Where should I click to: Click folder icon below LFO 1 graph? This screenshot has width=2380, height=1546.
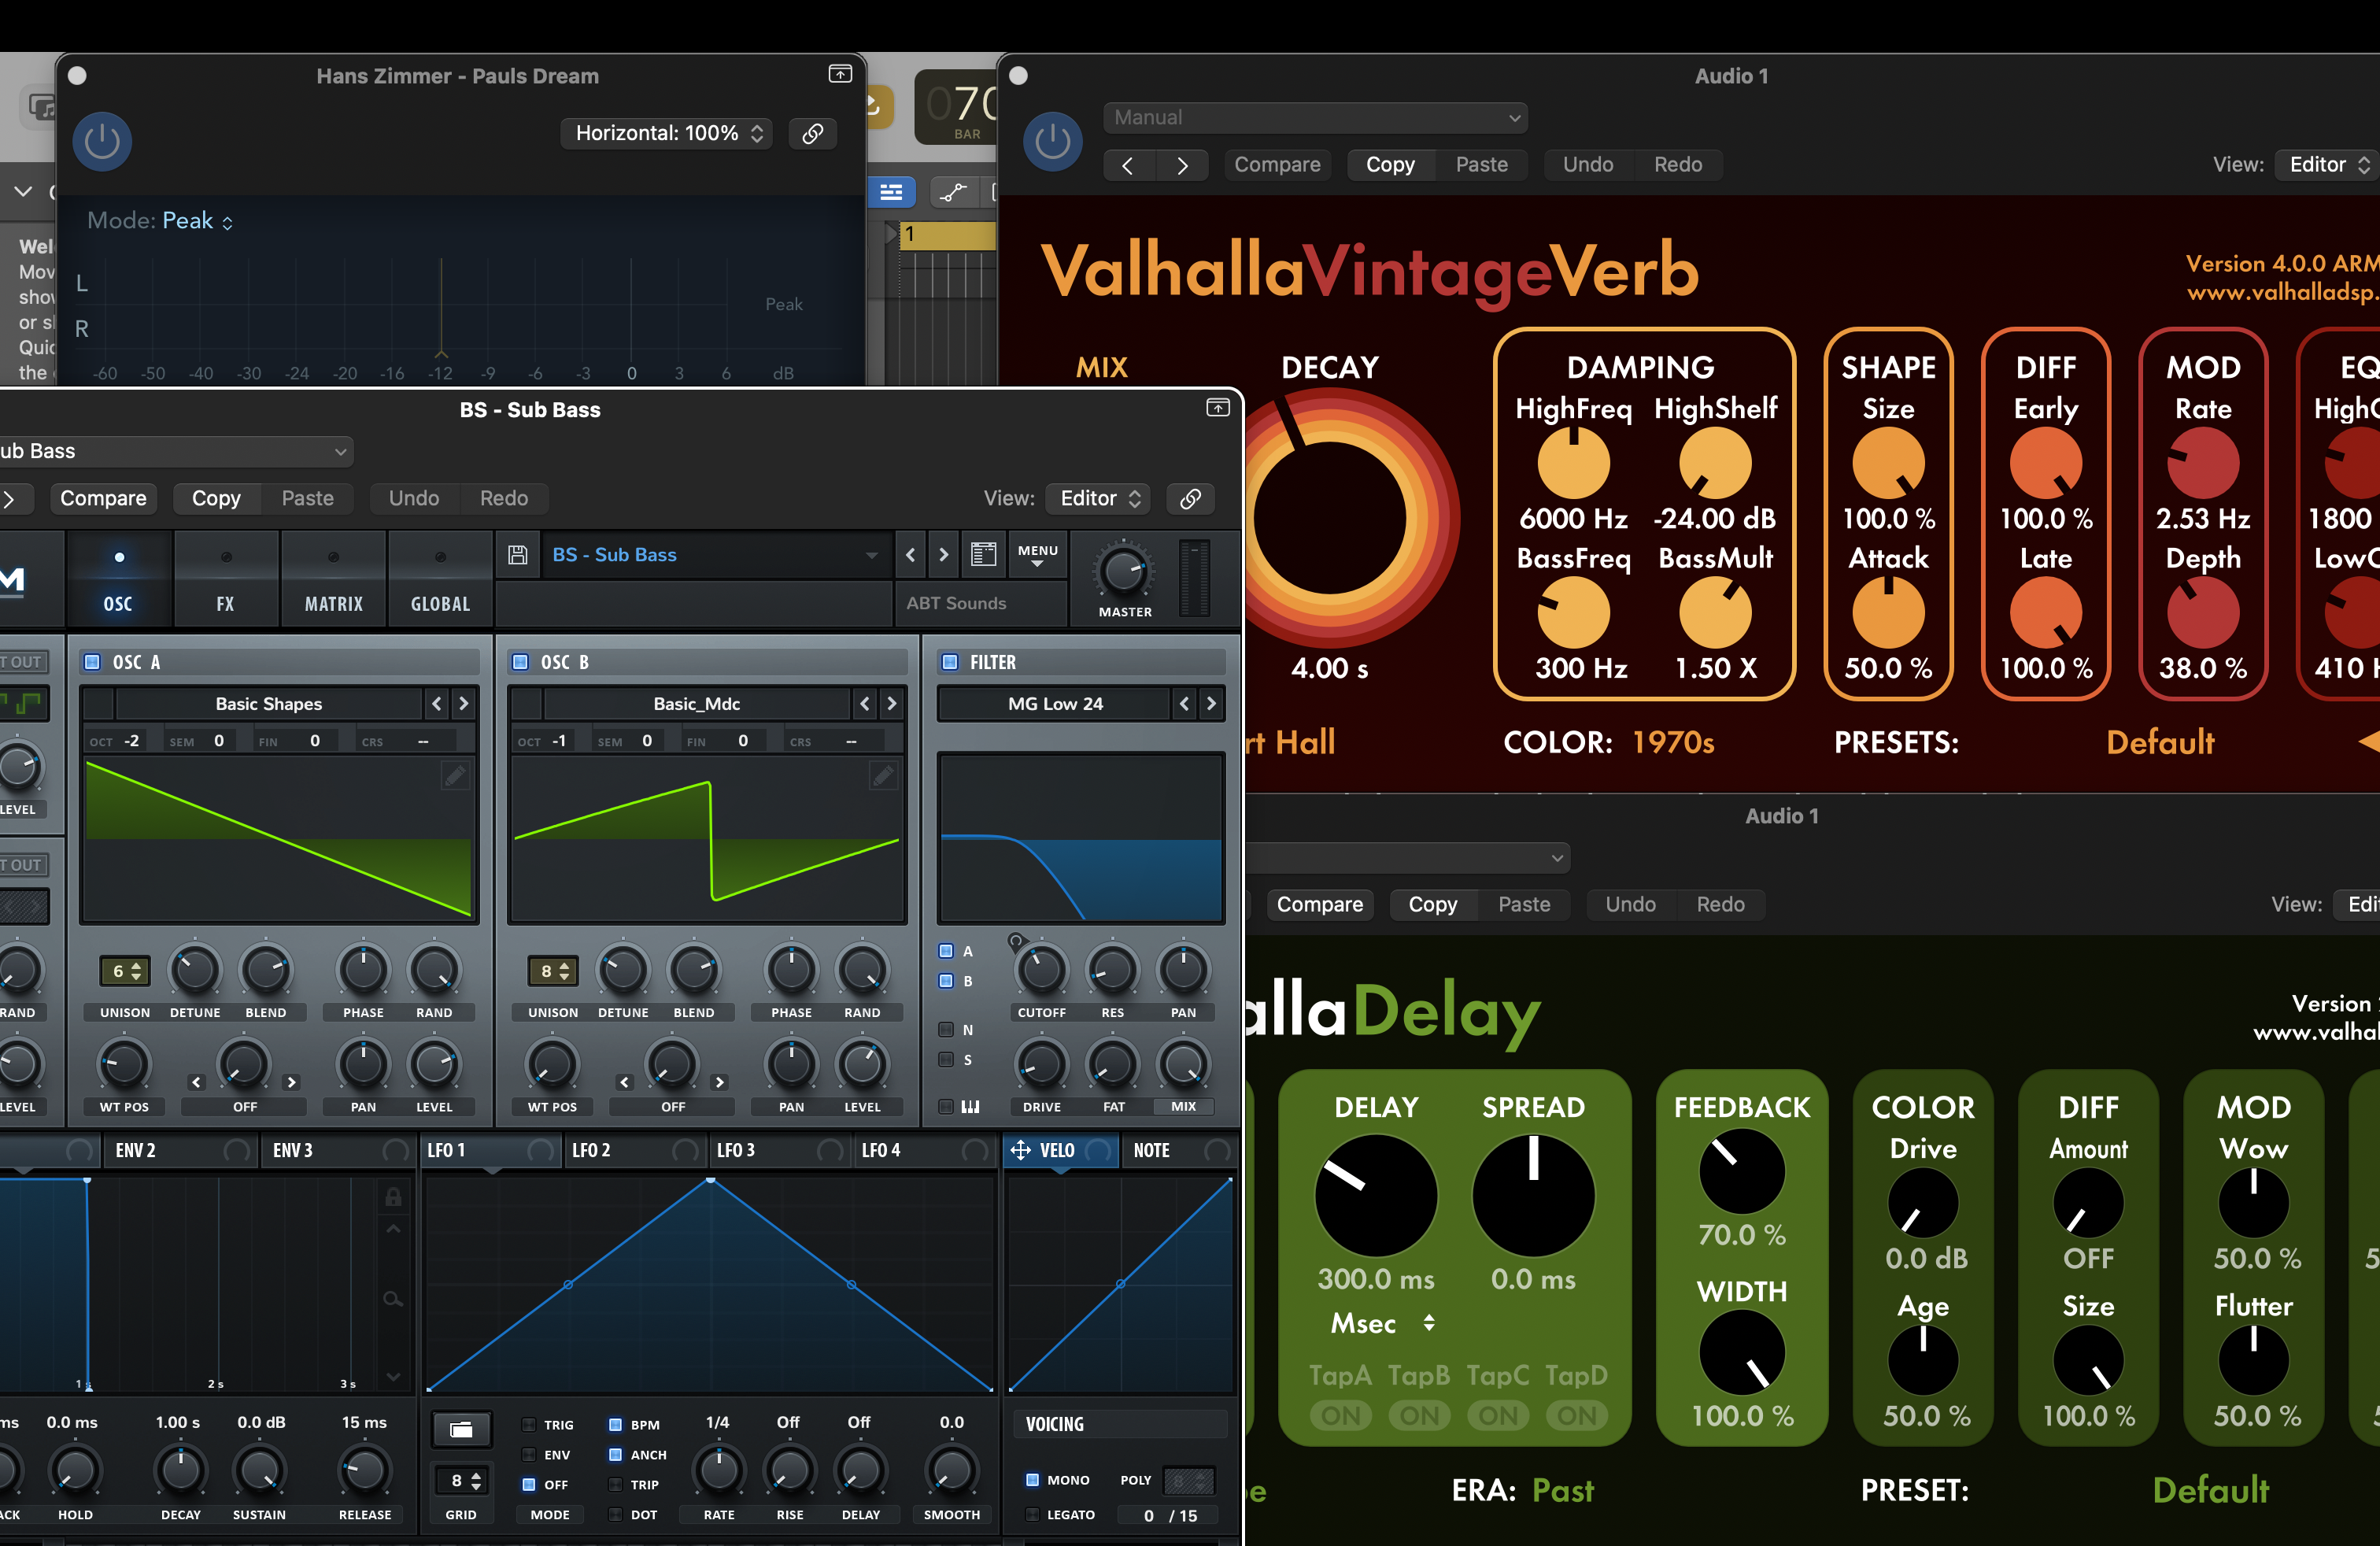point(461,1429)
